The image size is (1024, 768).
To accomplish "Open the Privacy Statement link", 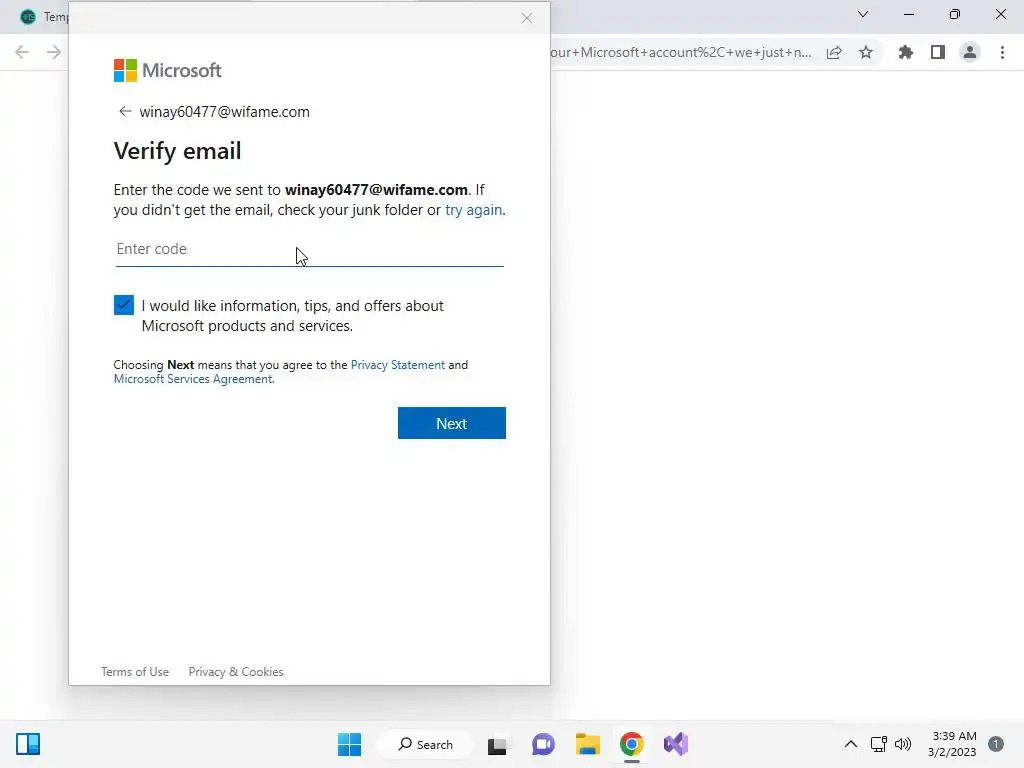I will [x=398, y=365].
